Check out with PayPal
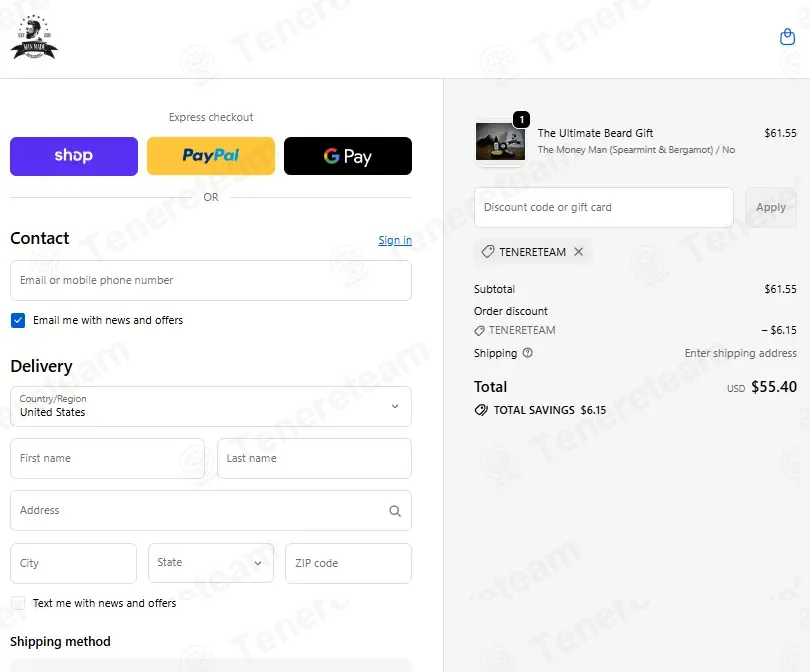The height and width of the screenshot is (672, 810). [x=211, y=156]
